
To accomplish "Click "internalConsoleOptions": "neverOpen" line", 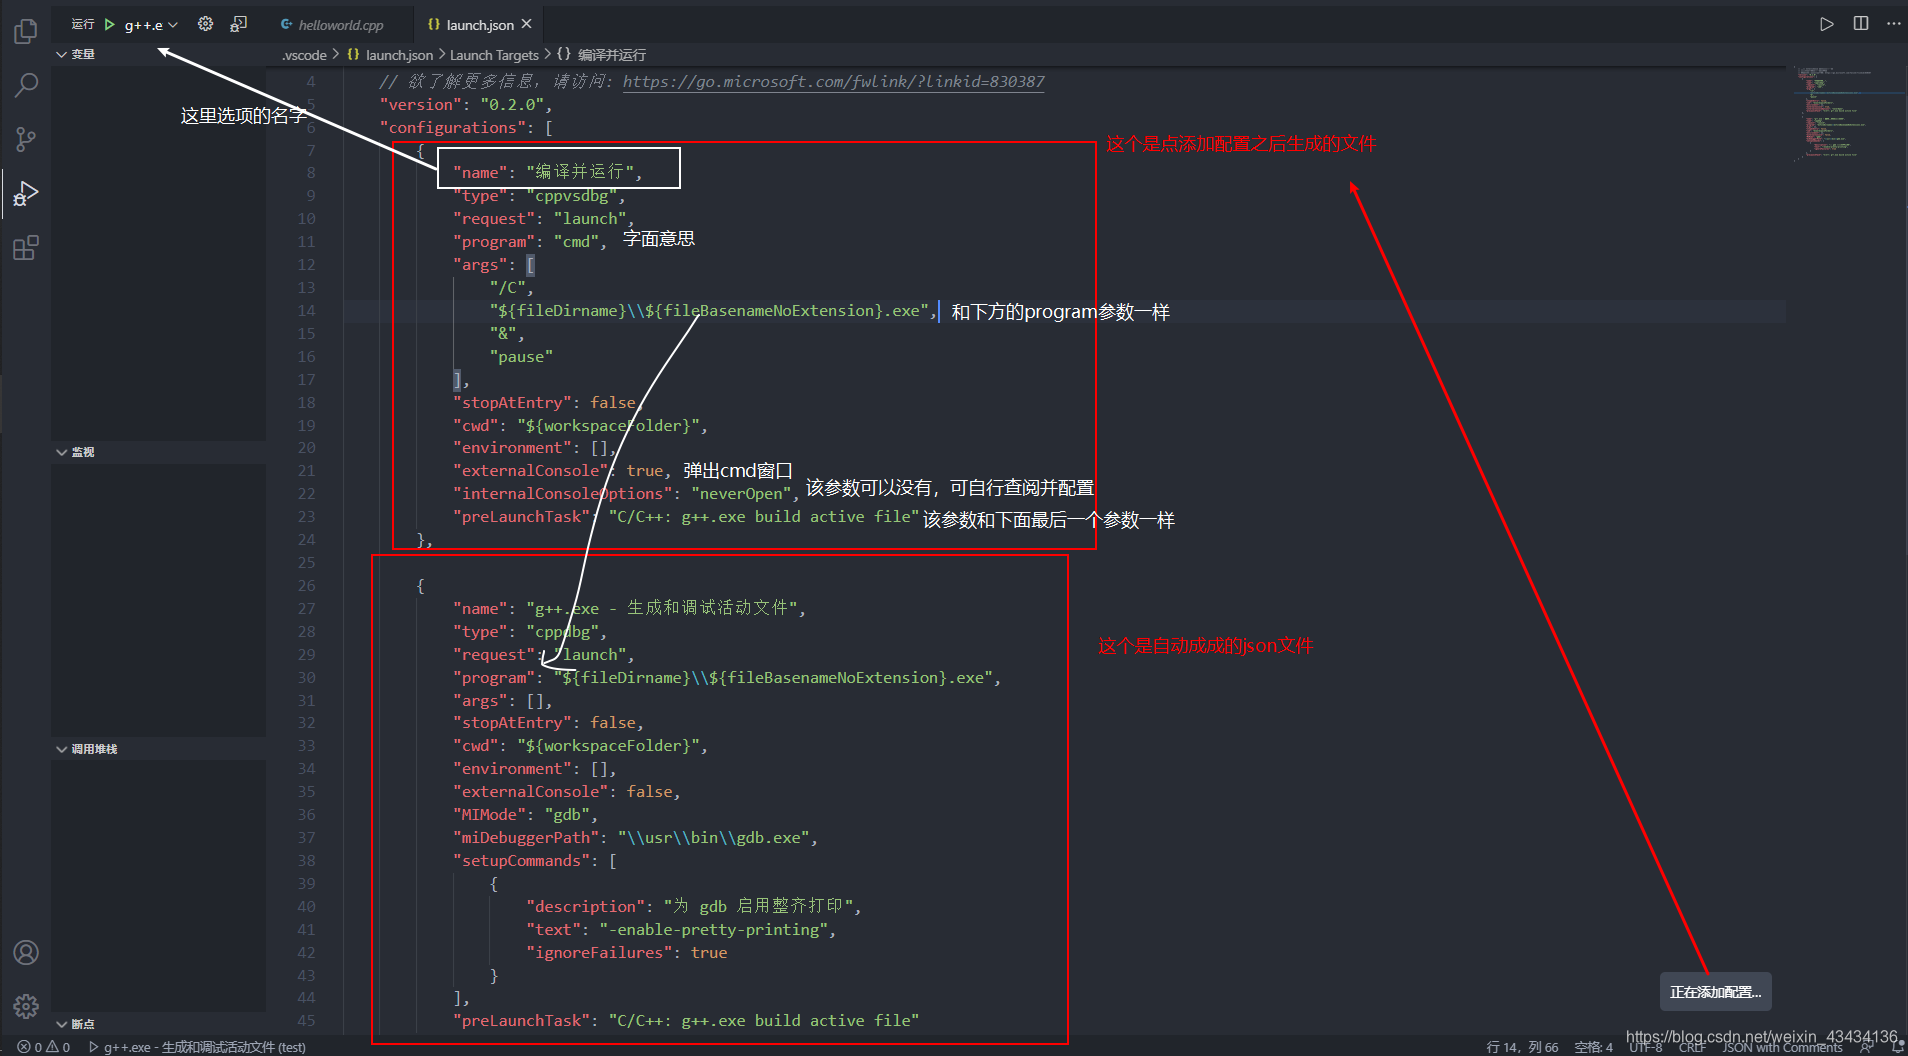I will coord(627,494).
